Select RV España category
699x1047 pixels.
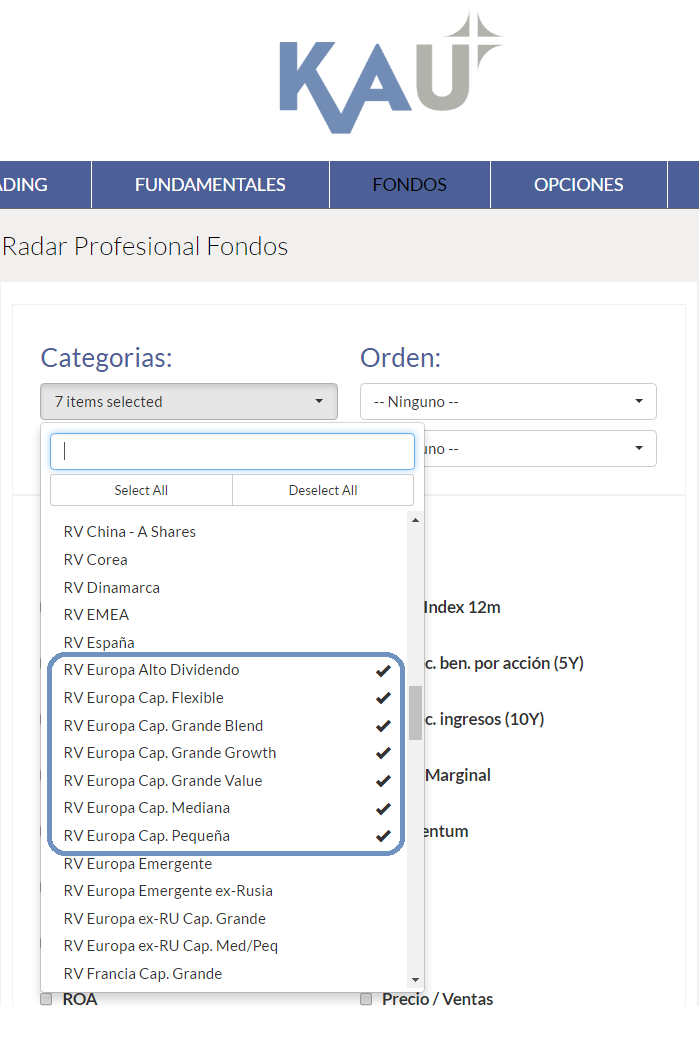[x=224, y=642]
